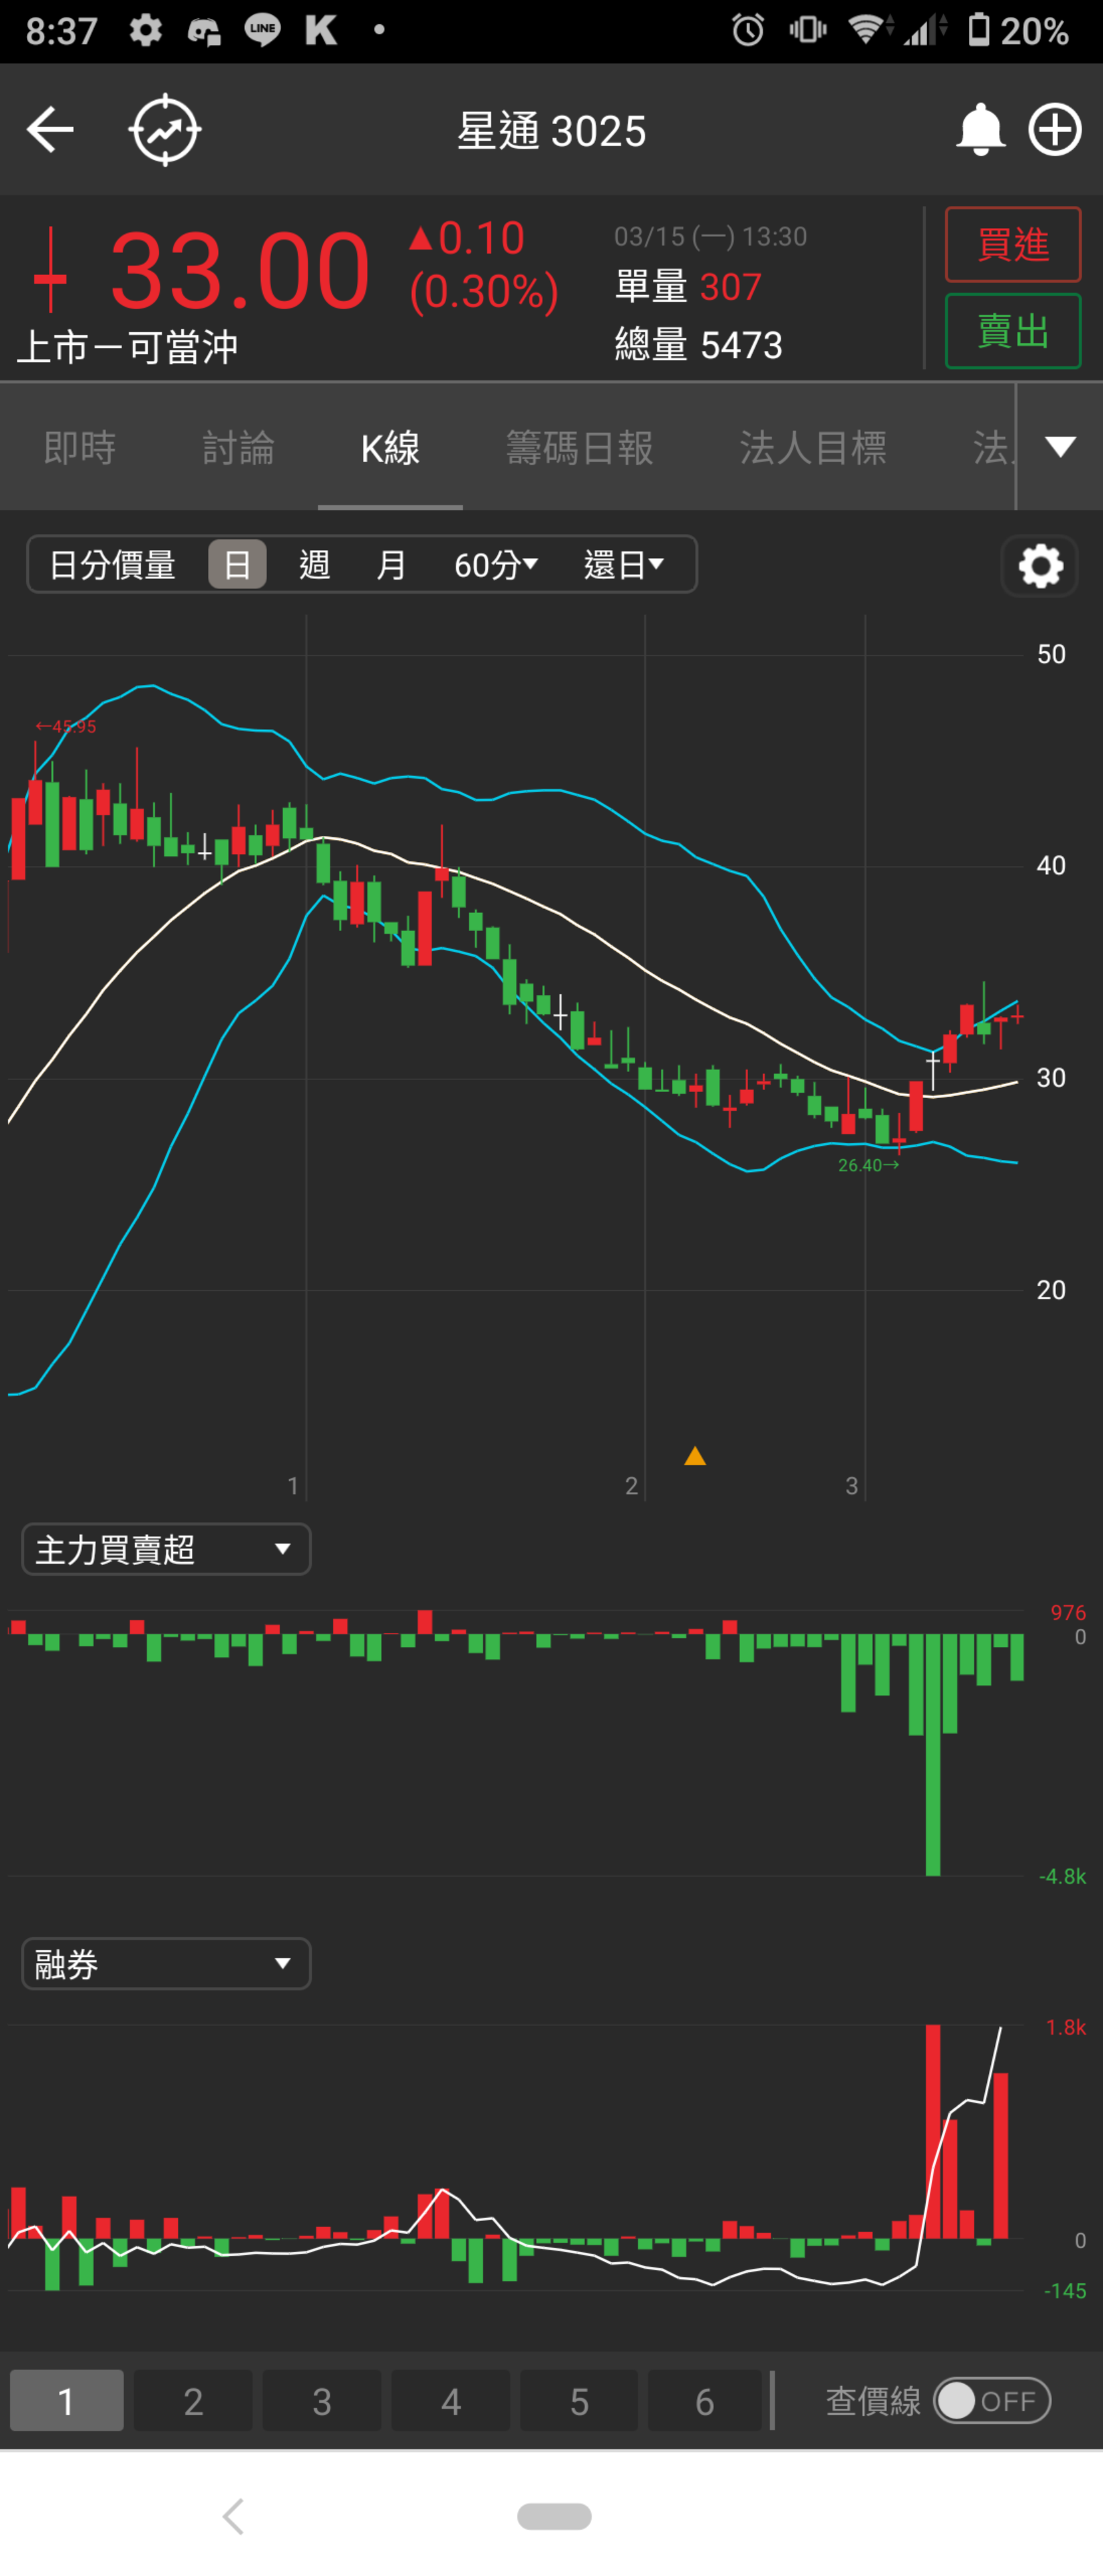Tap Android back navigation chevron
This screenshot has height=2576, width=1103.
tap(234, 2515)
